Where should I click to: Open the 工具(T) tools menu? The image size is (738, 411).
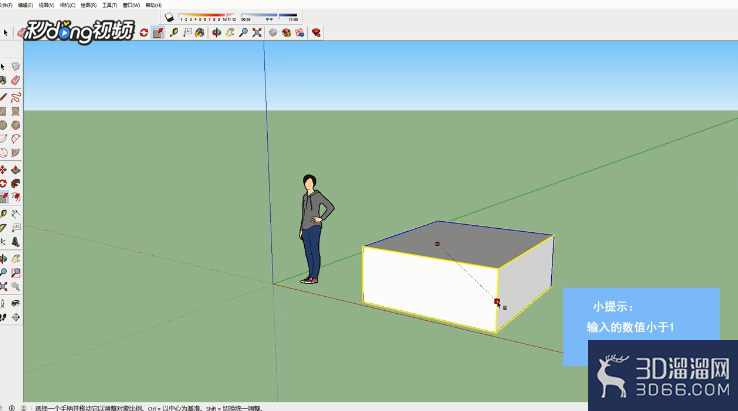point(110,5)
